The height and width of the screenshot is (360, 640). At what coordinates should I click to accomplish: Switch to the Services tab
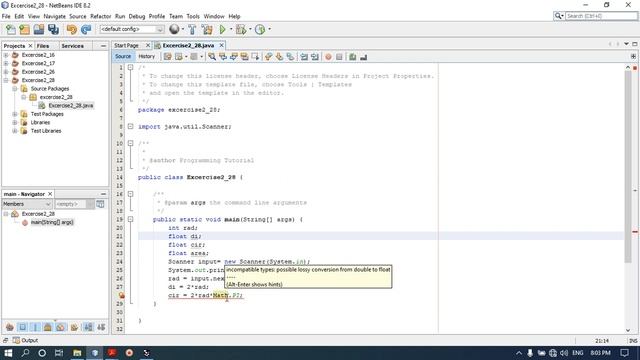coord(73,46)
